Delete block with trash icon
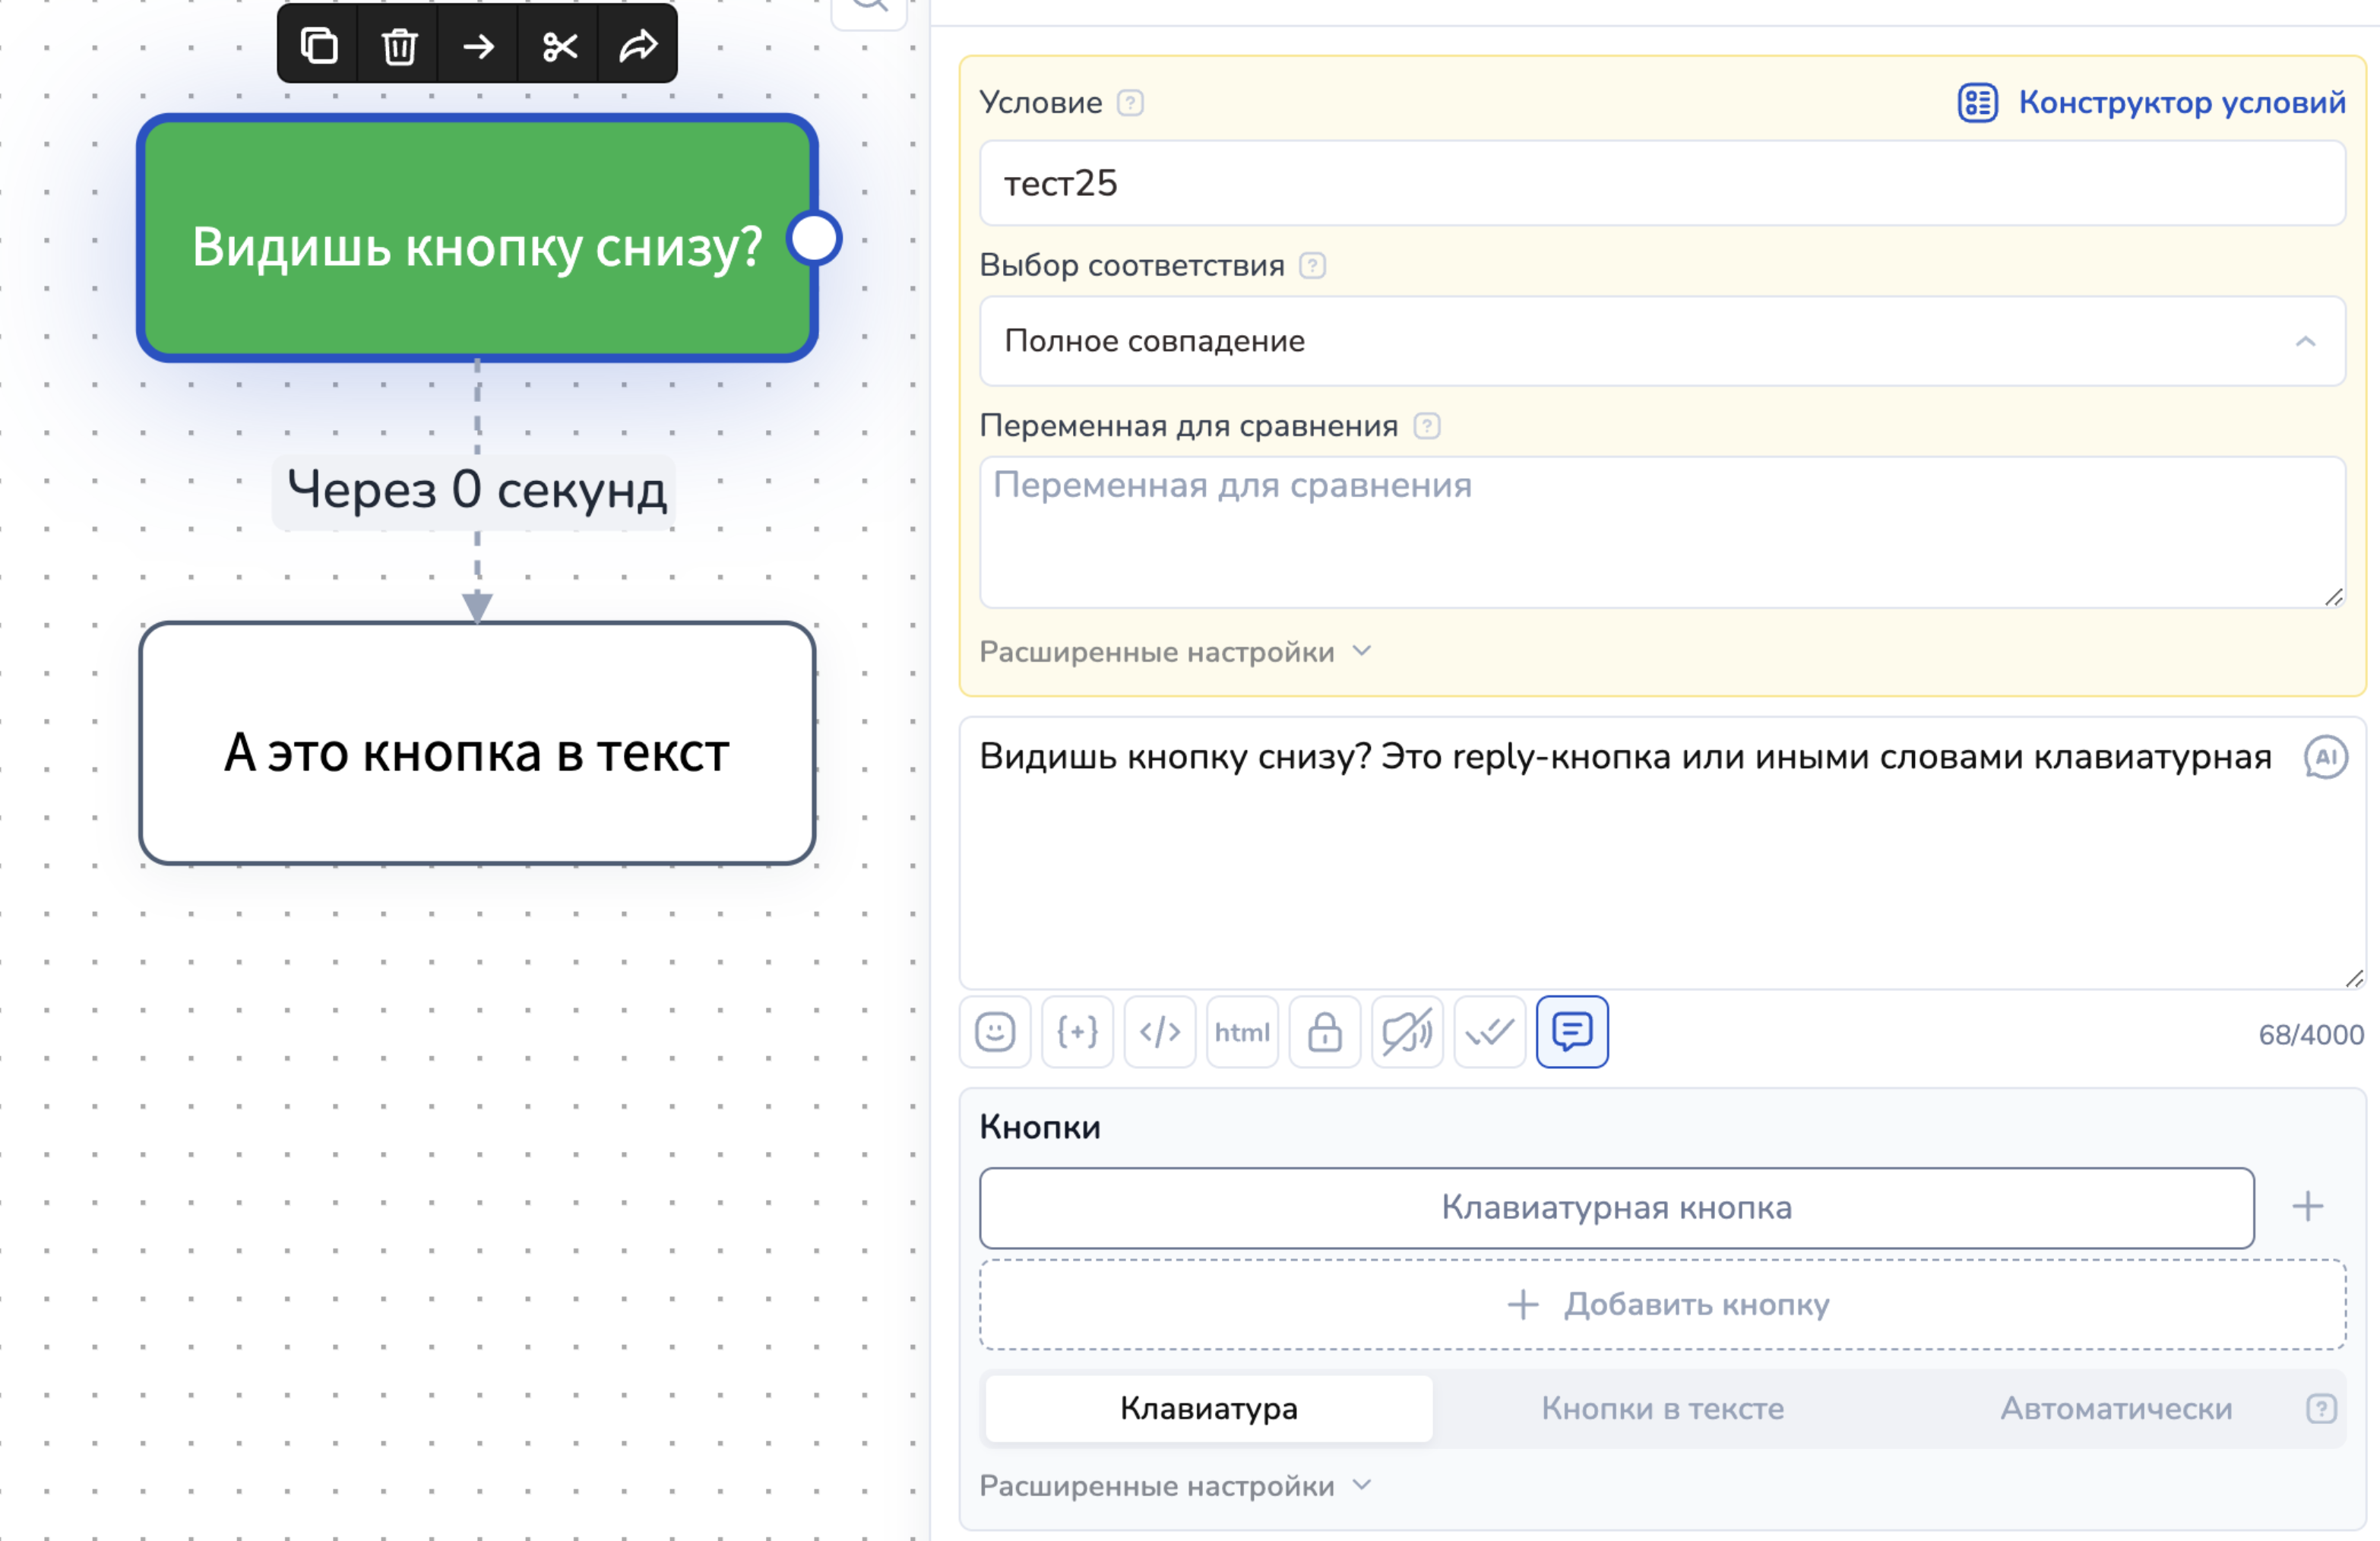 [x=399, y=46]
